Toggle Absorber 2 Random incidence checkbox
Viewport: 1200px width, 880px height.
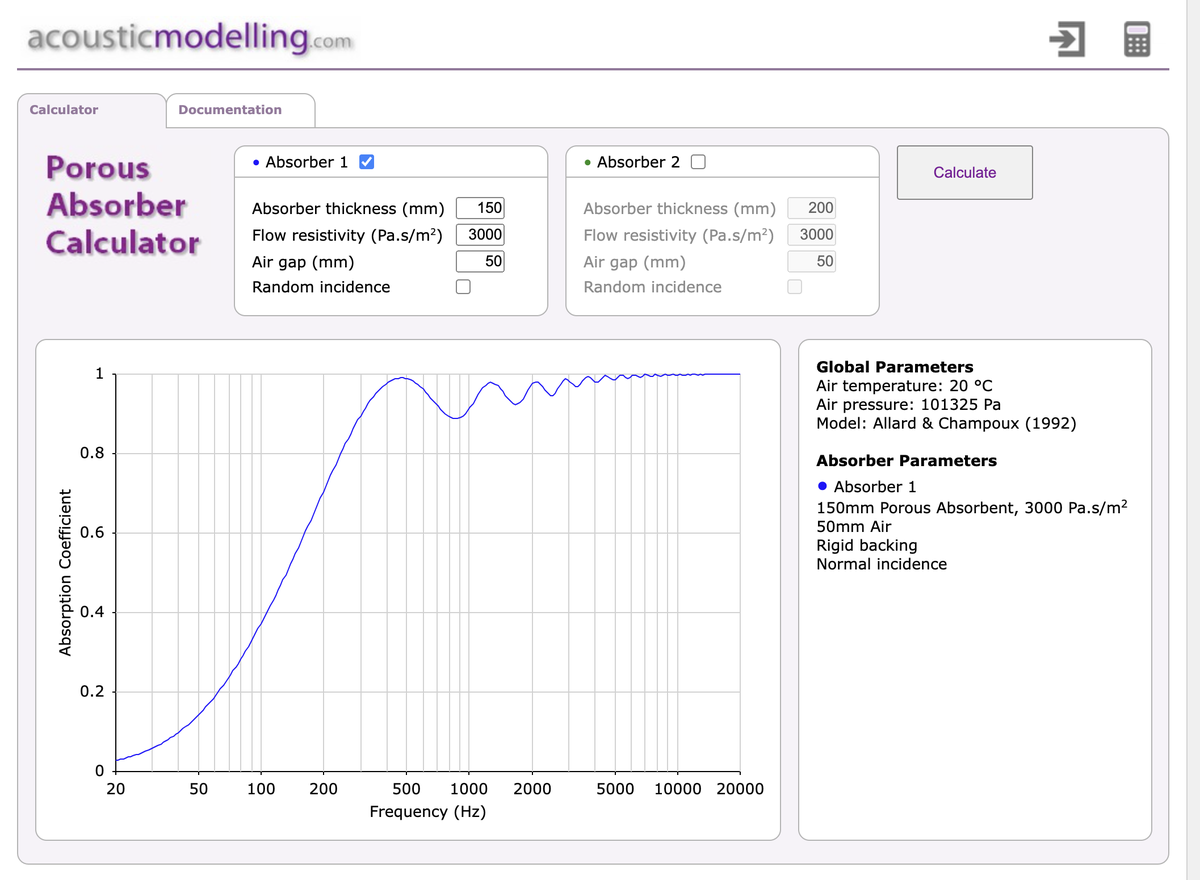794,287
